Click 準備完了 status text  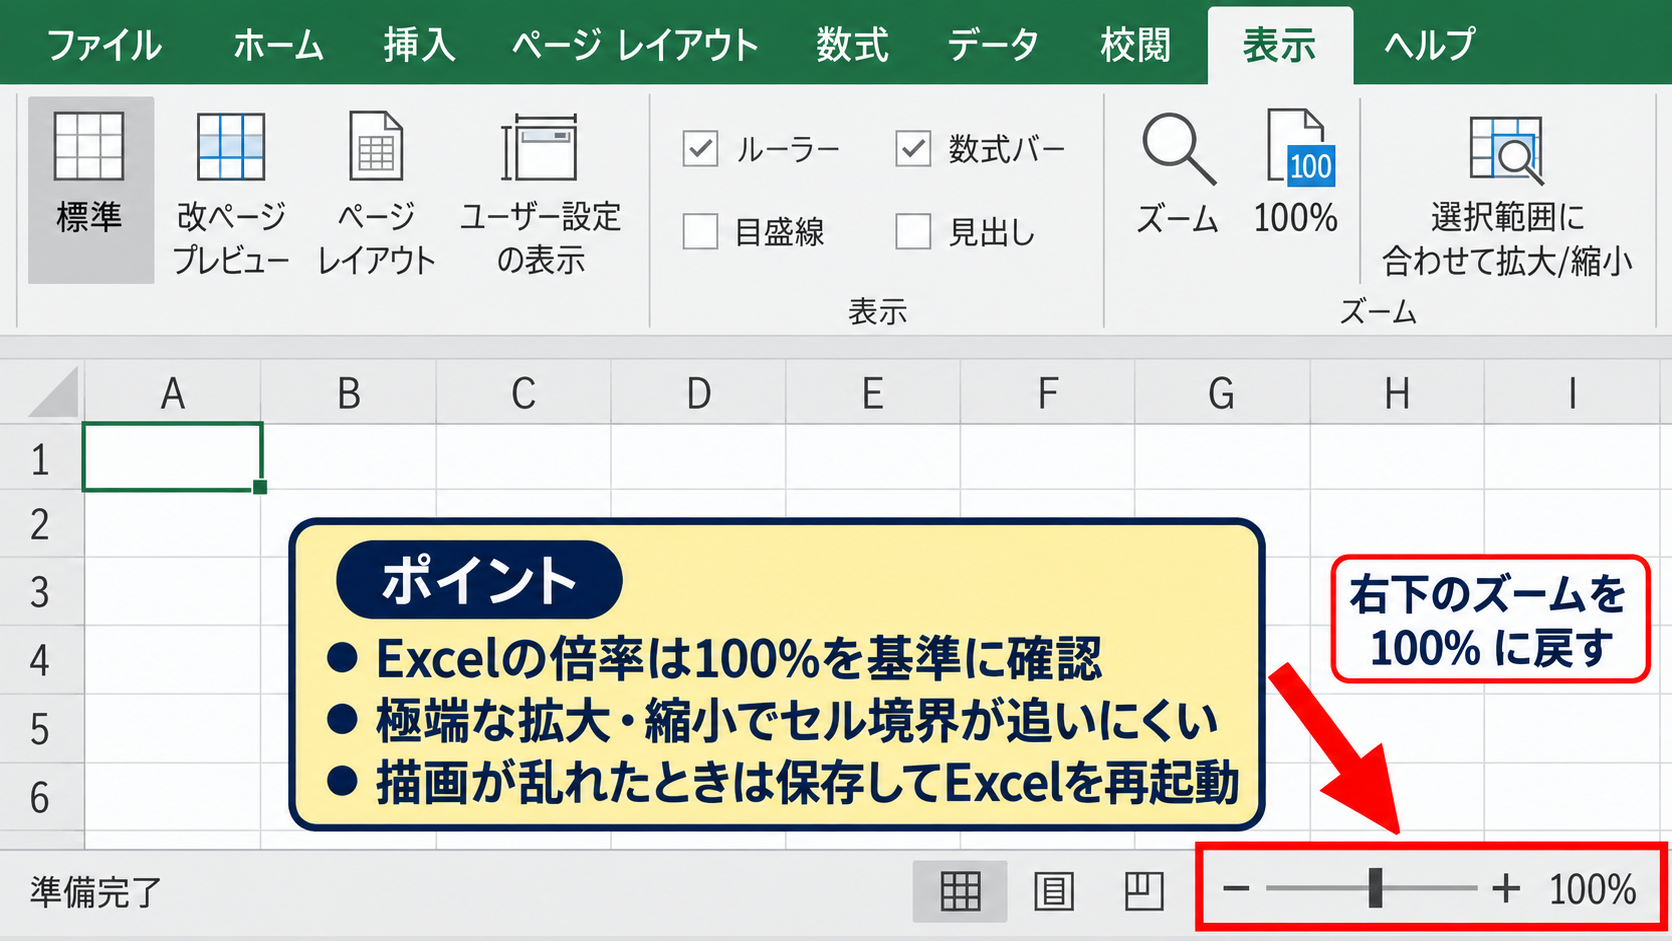tap(96, 891)
